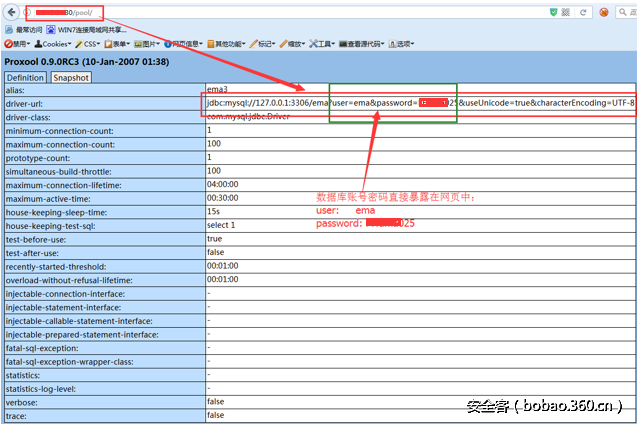Open the 图片 (Images) toolbar menu
Image resolution: width=637 pixels, height=424 pixels.
click(x=152, y=44)
